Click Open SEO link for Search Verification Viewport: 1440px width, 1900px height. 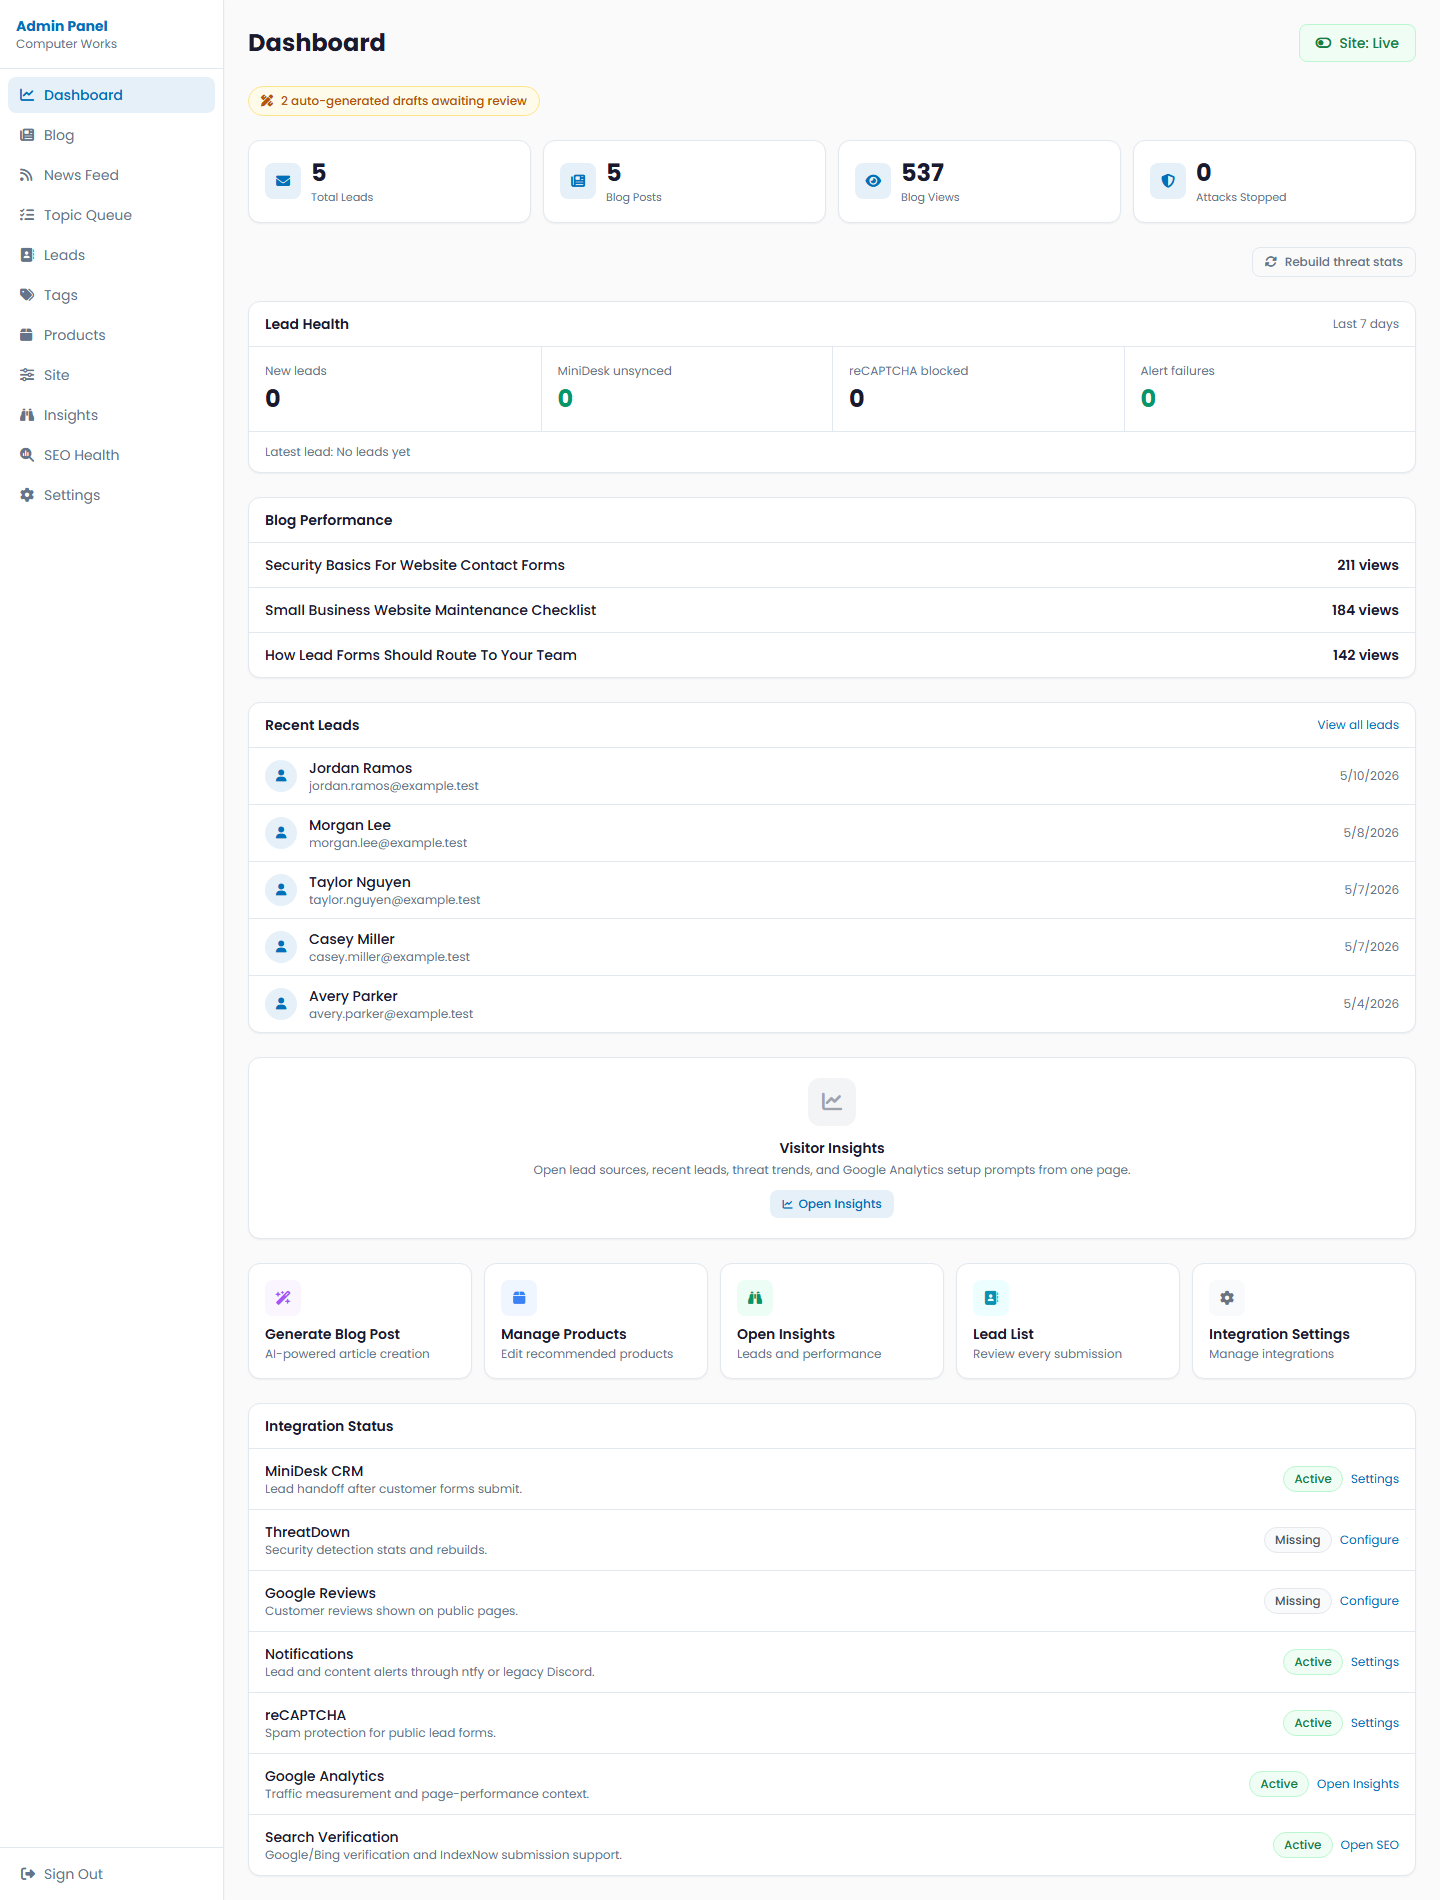[1369, 1845]
